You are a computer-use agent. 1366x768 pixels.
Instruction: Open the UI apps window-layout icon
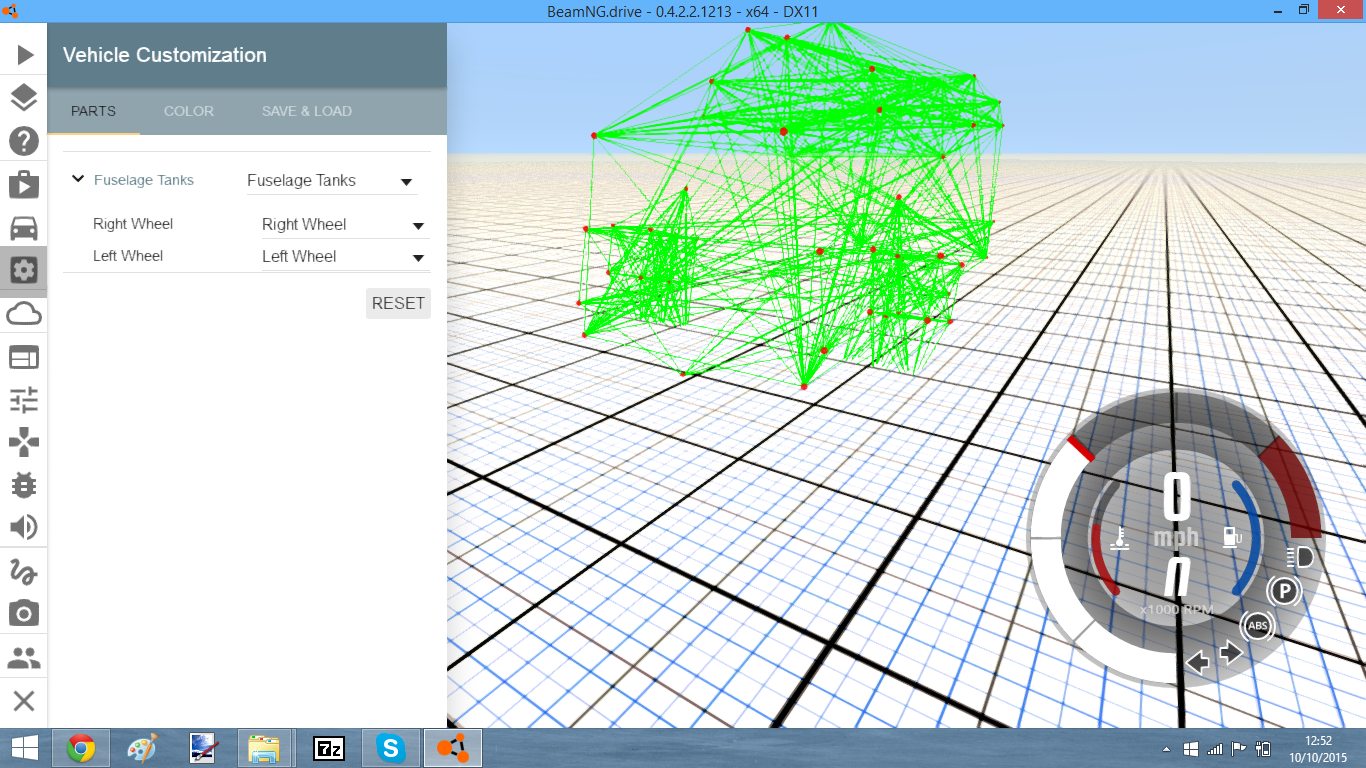click(x=24, y=357)
